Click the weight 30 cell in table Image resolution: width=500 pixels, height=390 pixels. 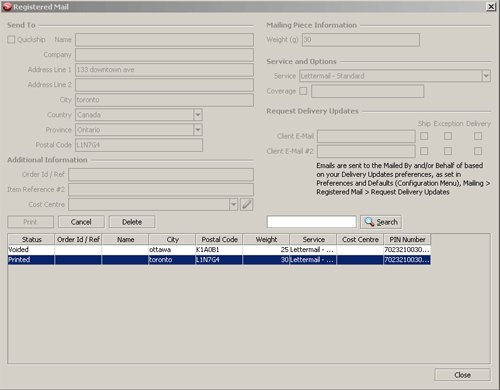(266, 260)
